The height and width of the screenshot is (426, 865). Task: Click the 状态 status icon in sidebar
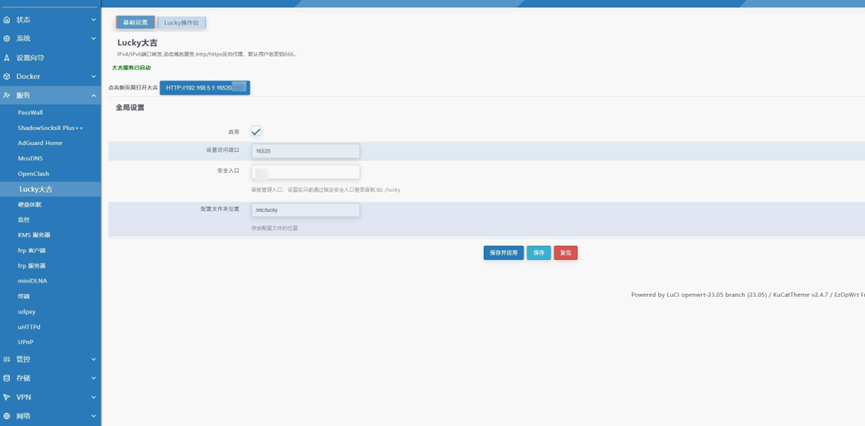coord(7,19)
